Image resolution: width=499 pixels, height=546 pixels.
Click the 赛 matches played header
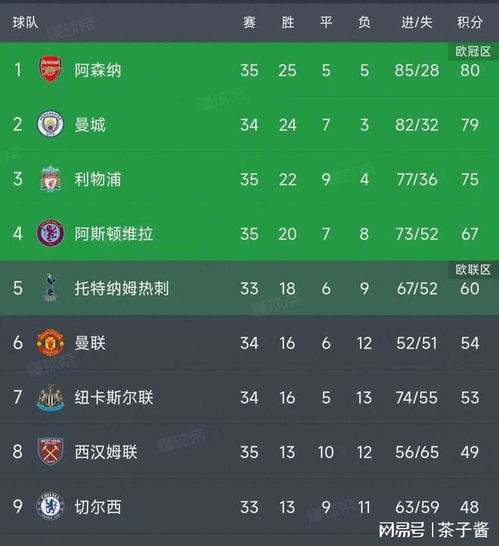pyautogui.click(x=249, y=23)
